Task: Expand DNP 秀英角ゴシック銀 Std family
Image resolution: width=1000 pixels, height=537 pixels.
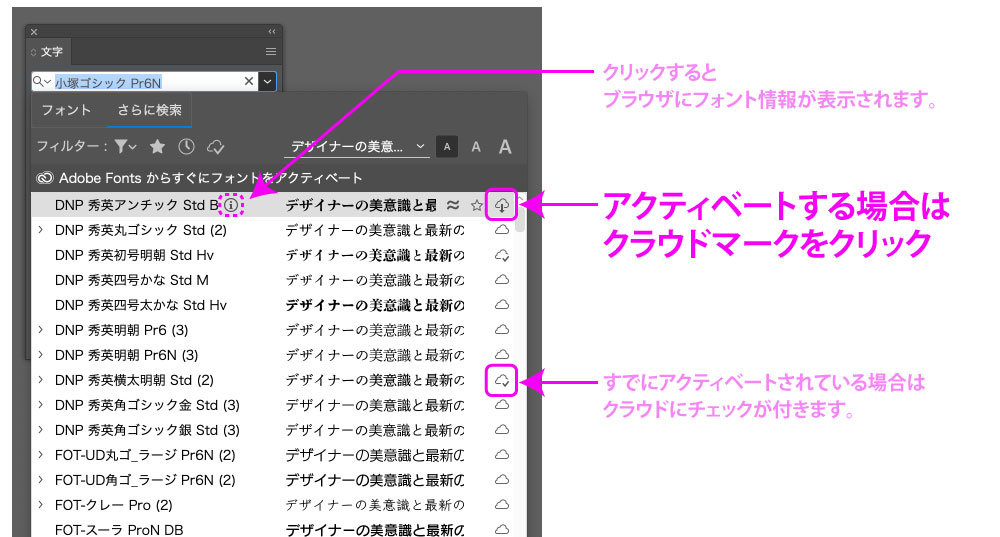Action: pos(41,430)
